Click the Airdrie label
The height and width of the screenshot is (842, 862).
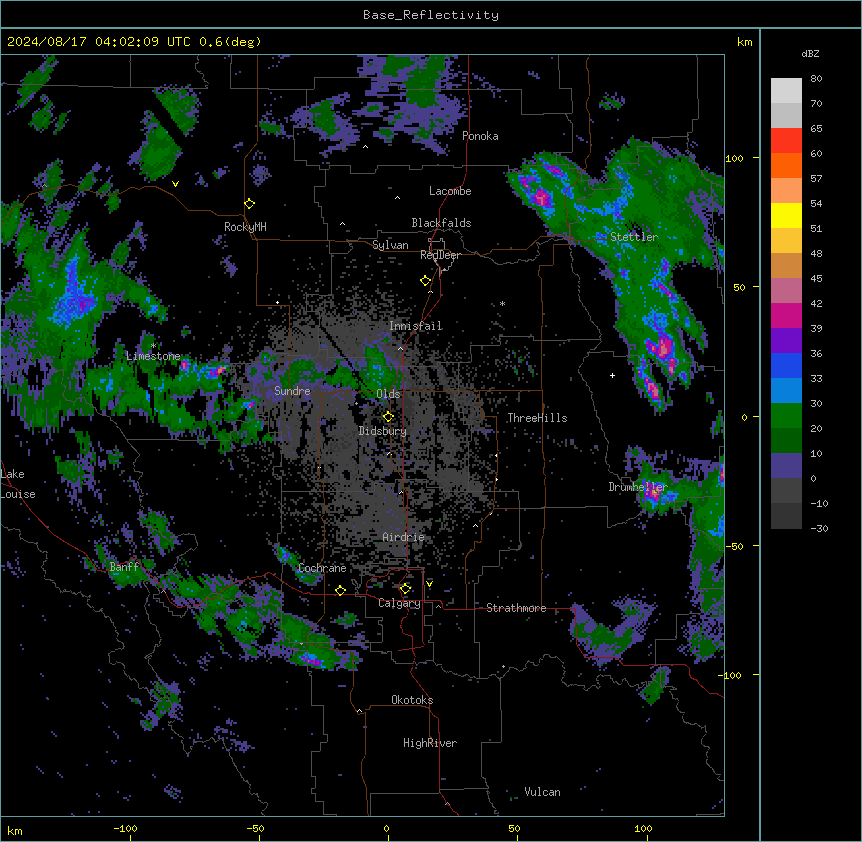coord(404,537)
